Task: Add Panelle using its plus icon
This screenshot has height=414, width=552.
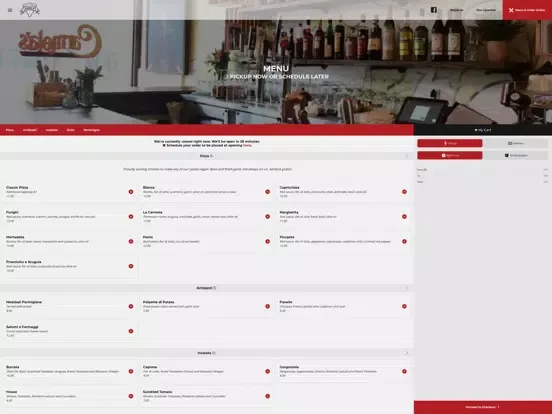Action: pos(404,306)
